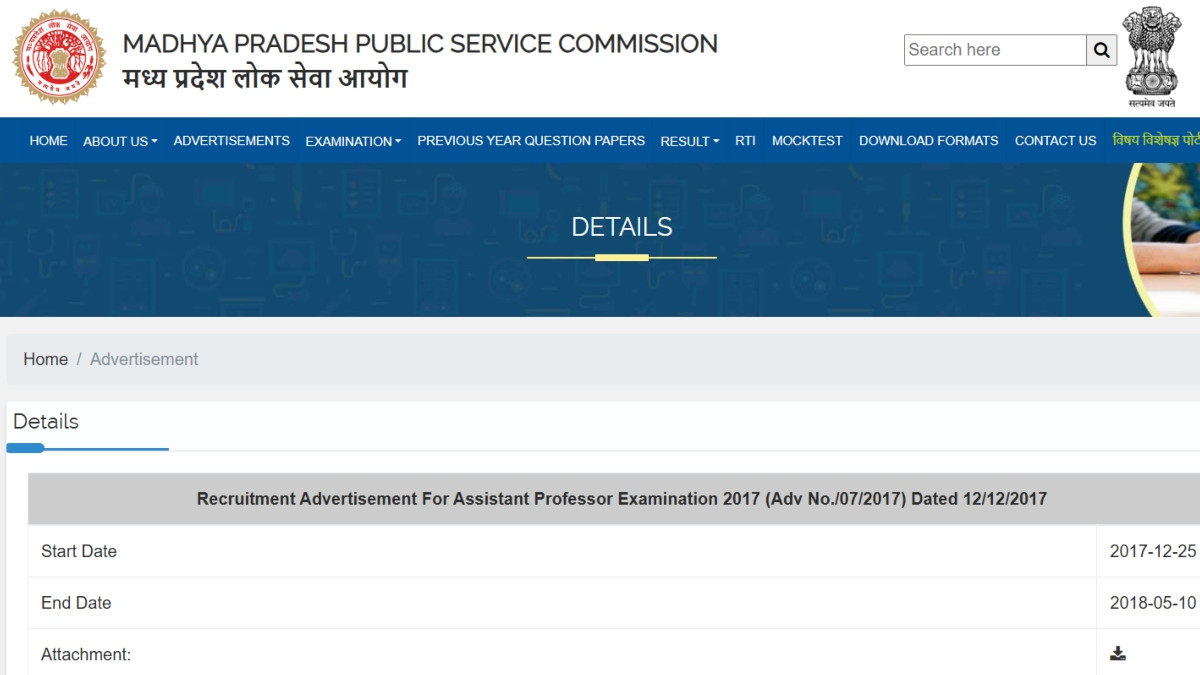
Task: Open the Mocktest page
Action: 807,141
